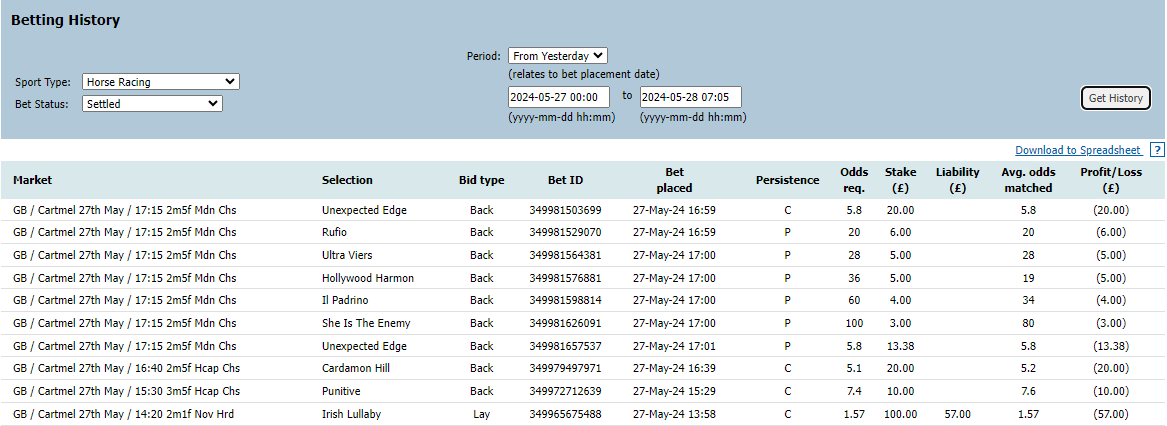Open the Bet Status dropdown
Viewport: 1167px width, 426px height.
tap(153, 104)
